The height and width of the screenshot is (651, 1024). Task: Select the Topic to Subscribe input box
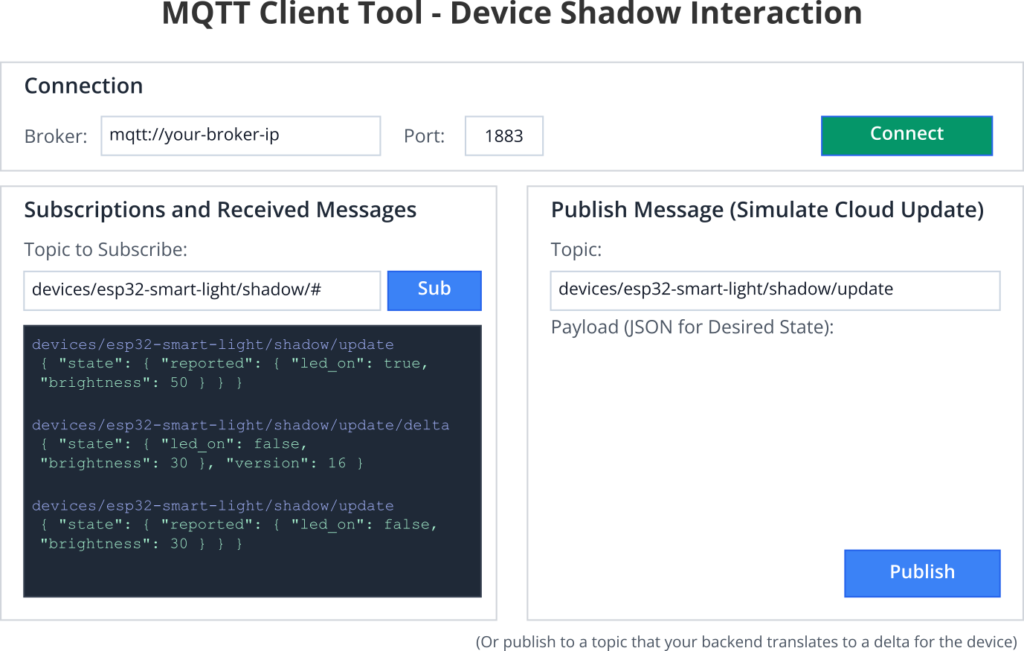(x=201, y=290)
